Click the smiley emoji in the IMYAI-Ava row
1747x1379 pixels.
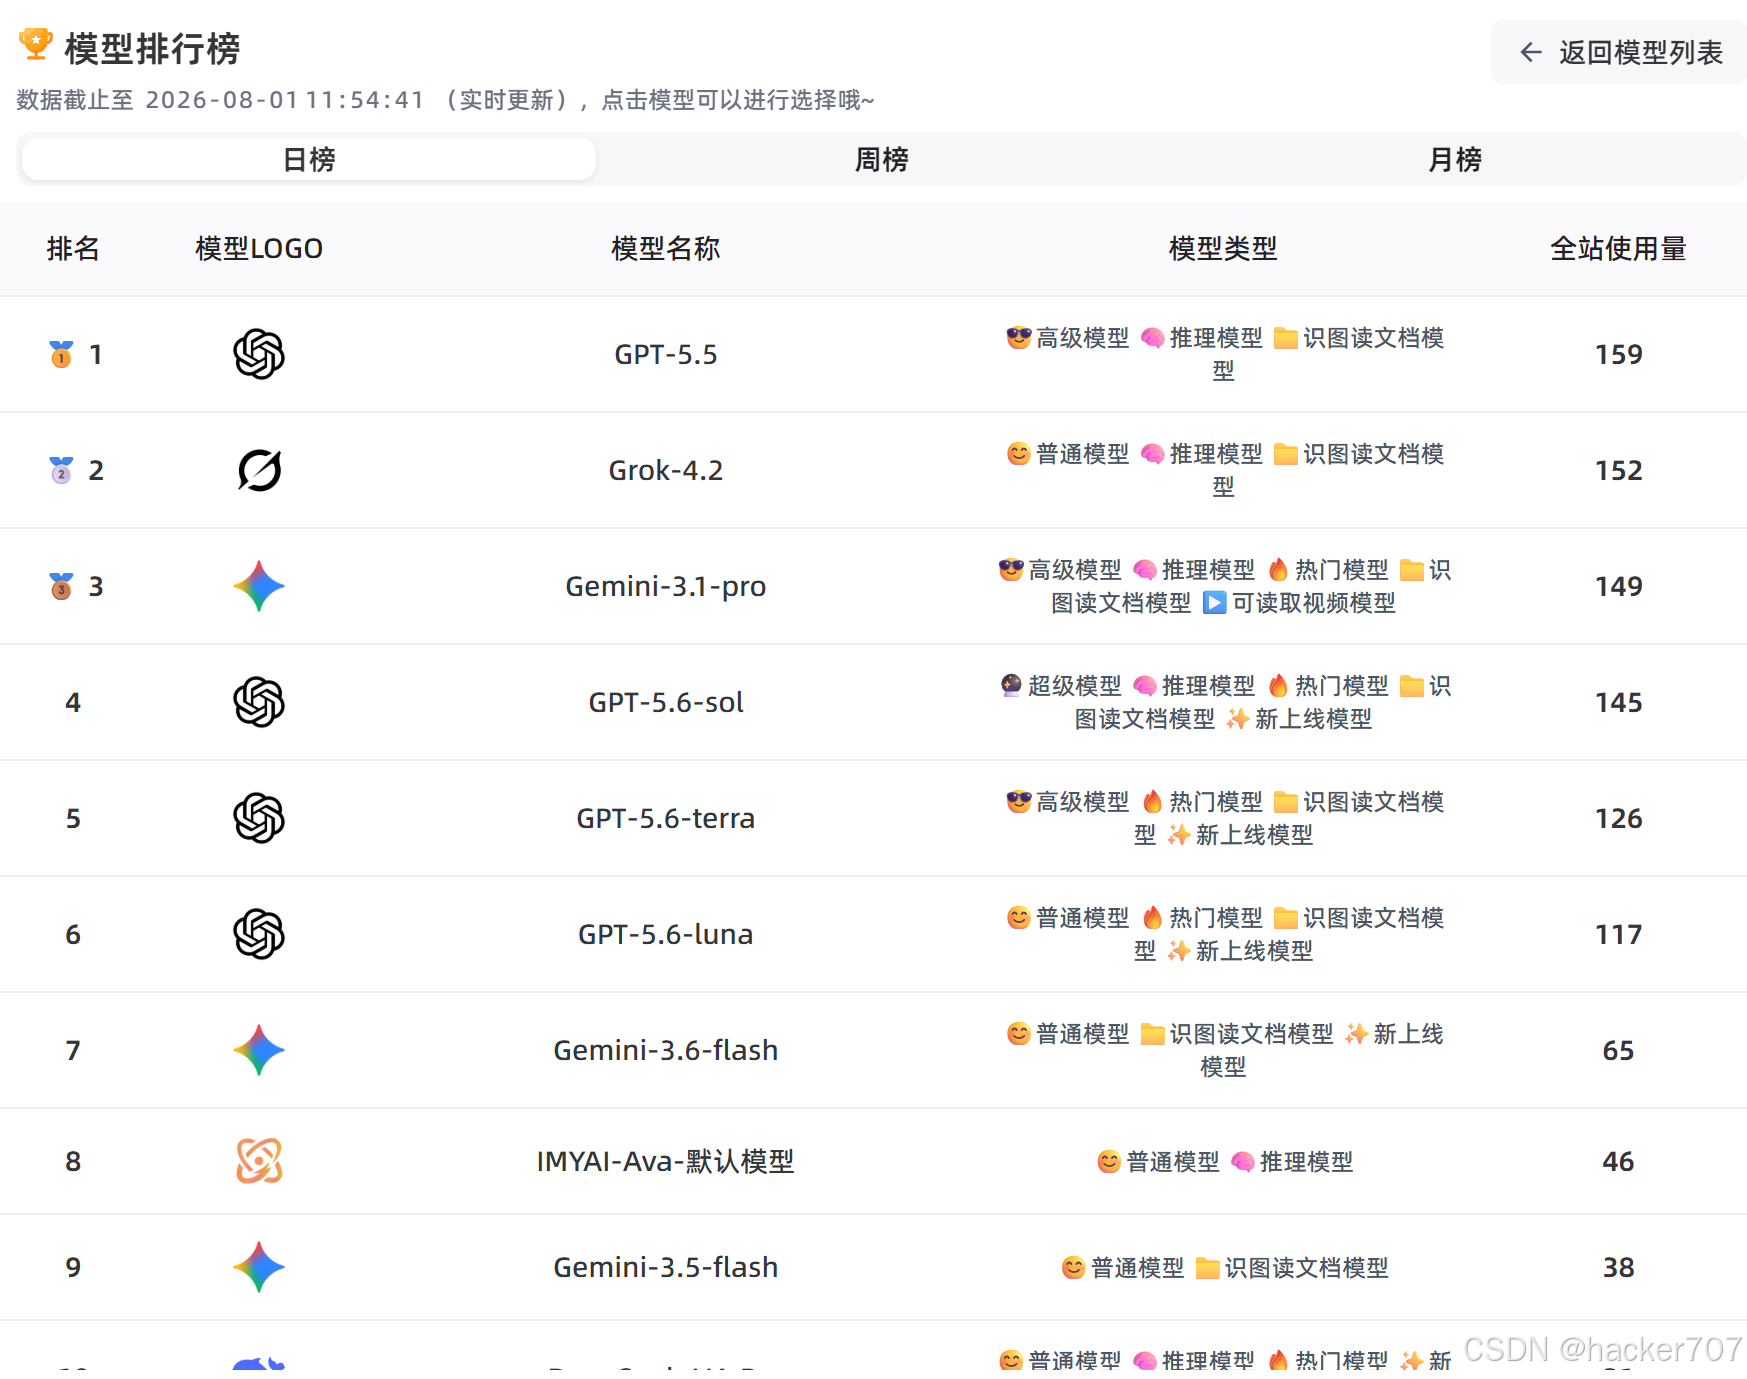tap(1109, 1162)
